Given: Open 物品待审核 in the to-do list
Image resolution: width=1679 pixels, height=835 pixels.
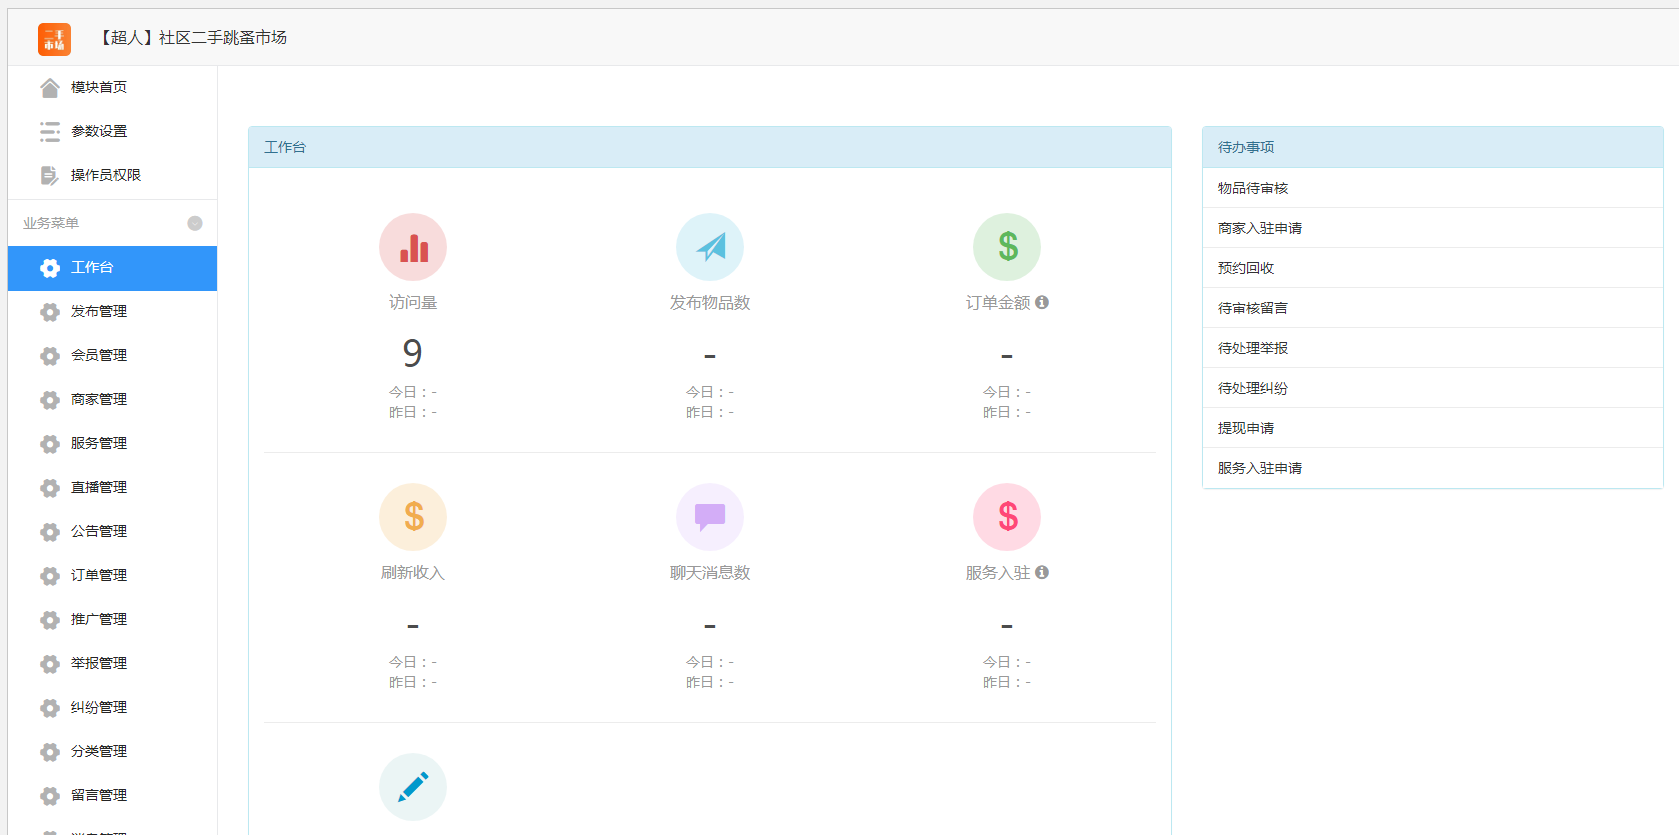Looking at the screenshot, I should (x=1432, y=188).
